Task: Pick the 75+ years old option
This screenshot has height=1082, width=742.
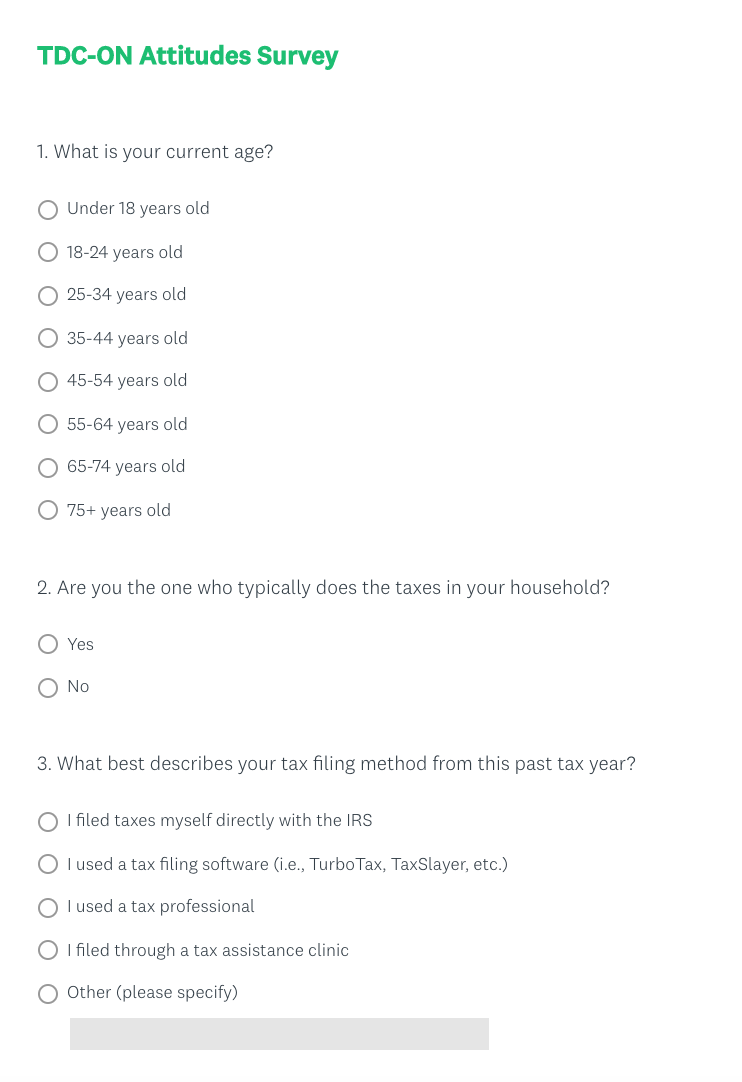Action: coord(48,511)
